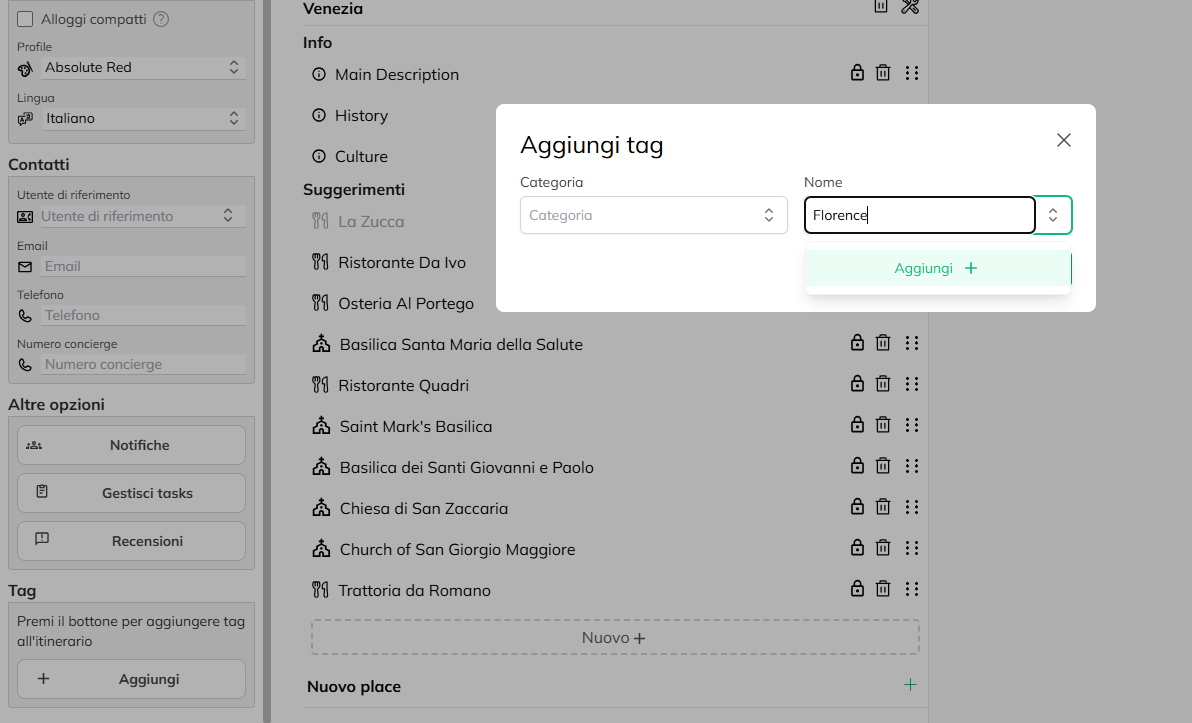Expand the Nome combo box arrows
The height and width of the screenshot is (723, 1192).
[x=1053, y=215]
